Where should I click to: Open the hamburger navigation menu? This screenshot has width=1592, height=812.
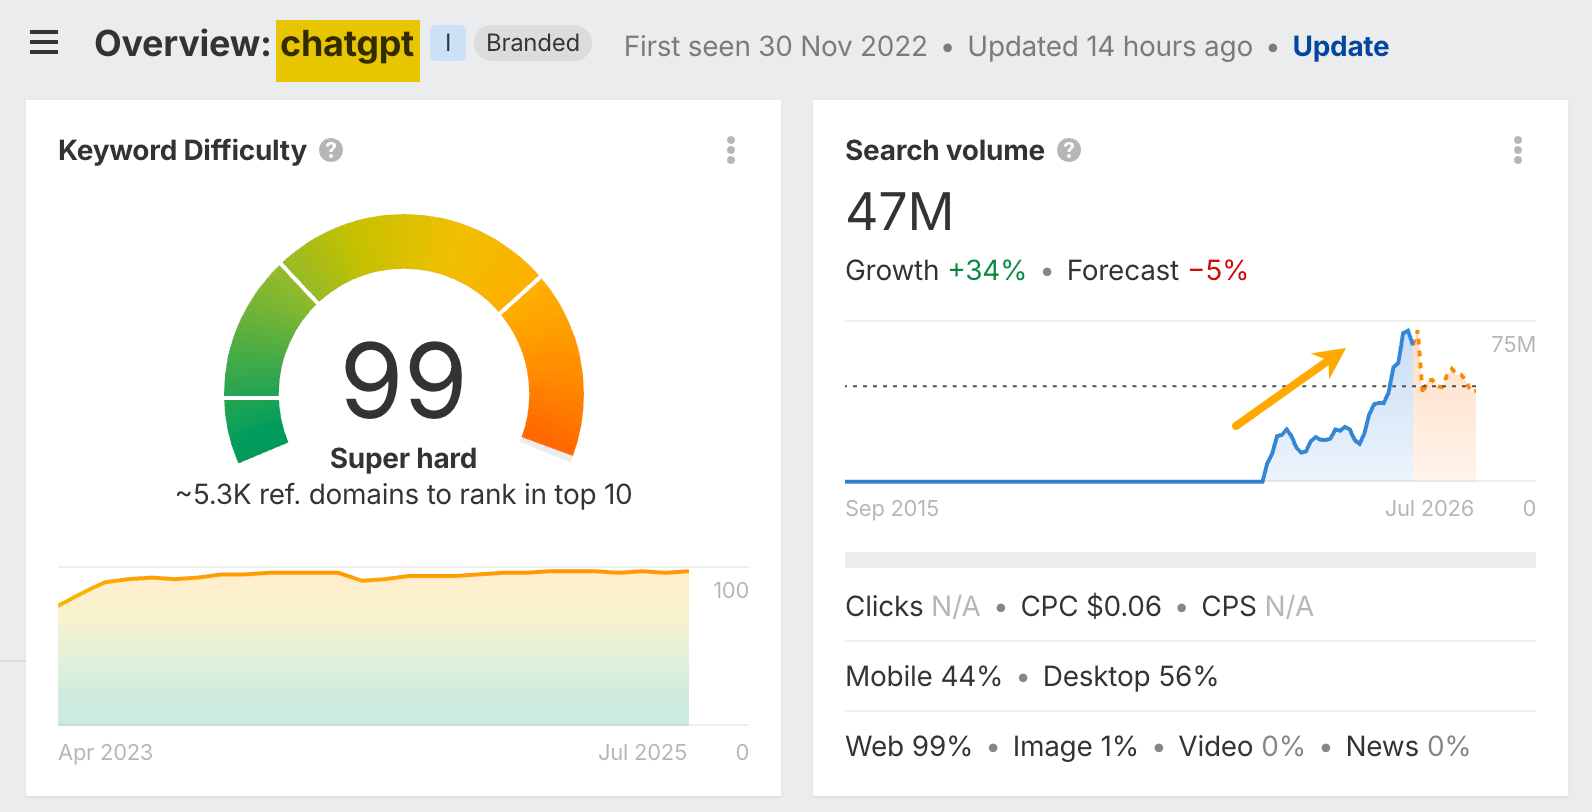[44, 43]
